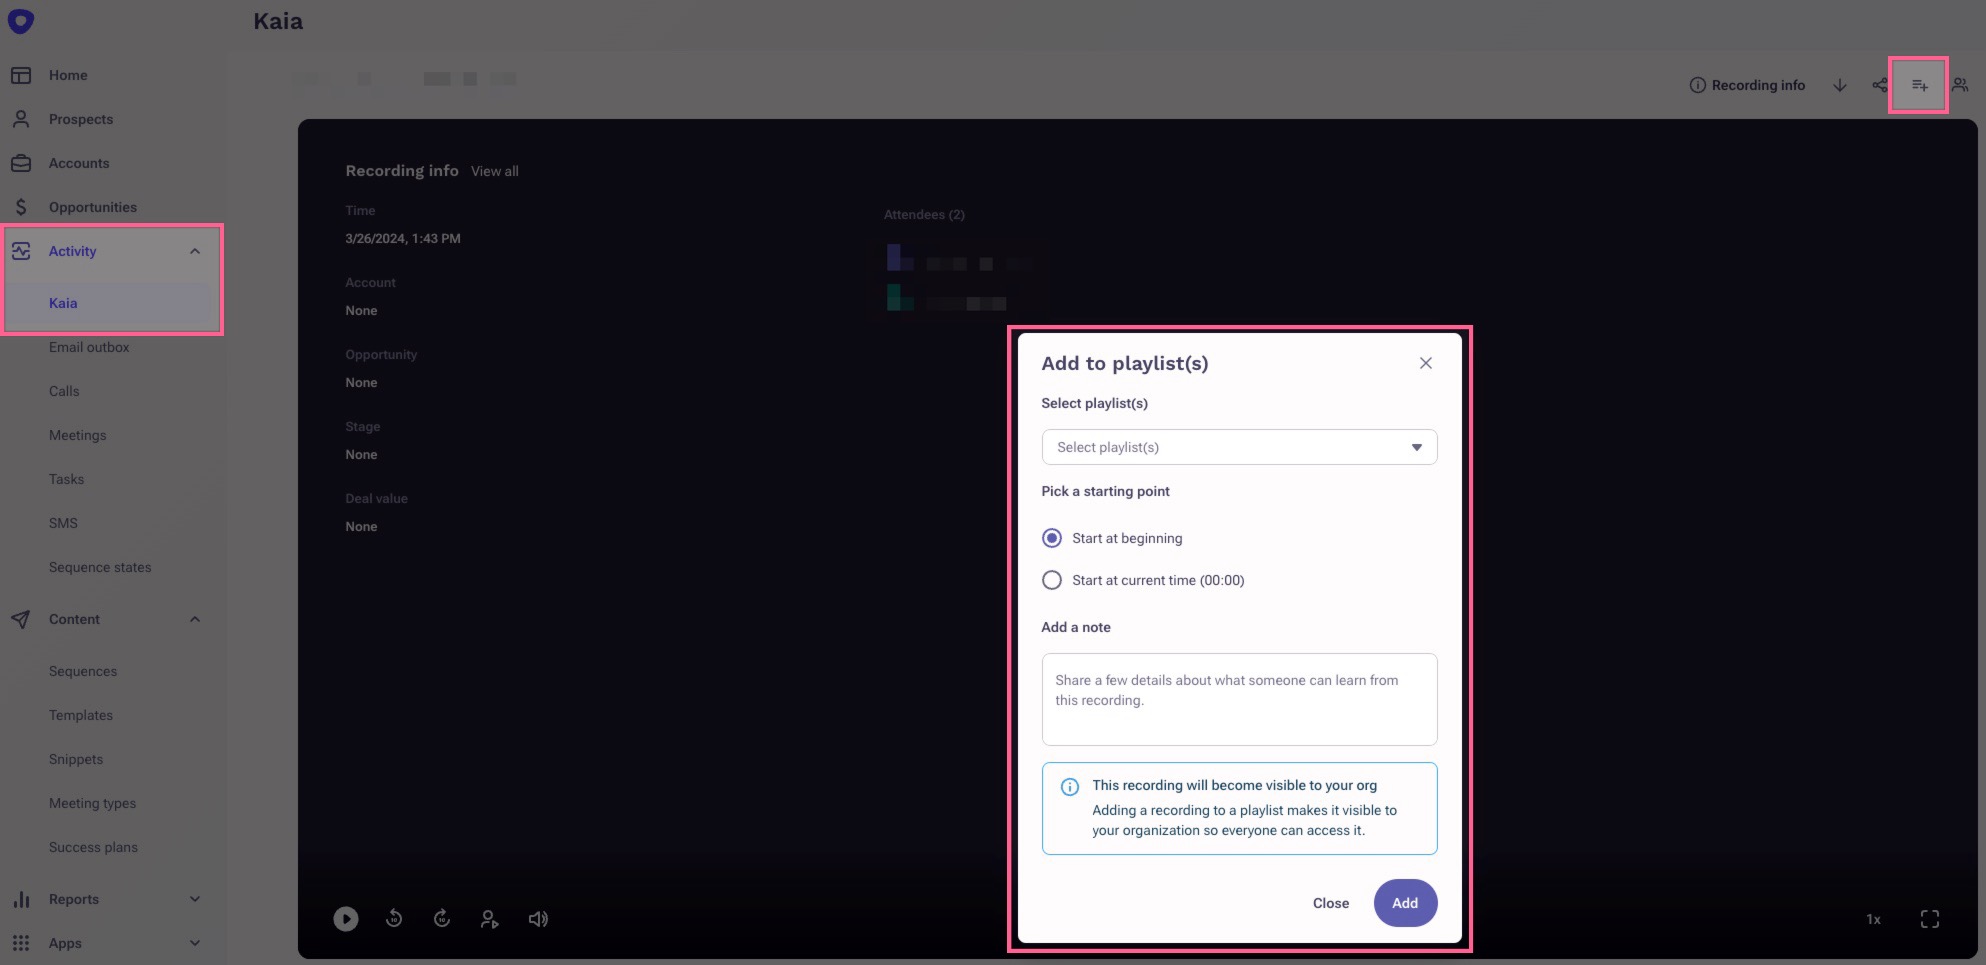Open Success plans
The height and width of the screenshot is (965, 1986).
pos(93,847)
